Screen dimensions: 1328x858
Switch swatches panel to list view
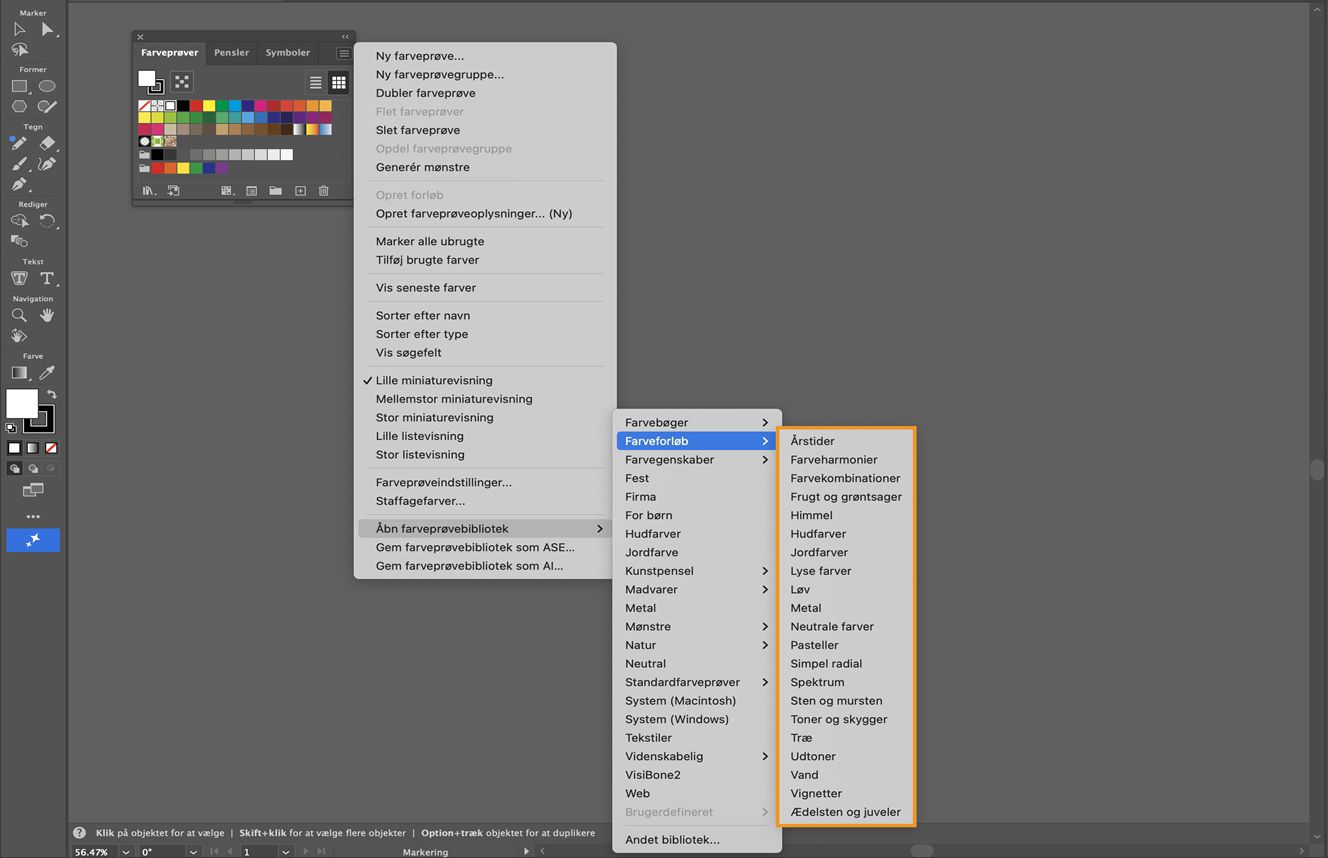tap(316, 83)
